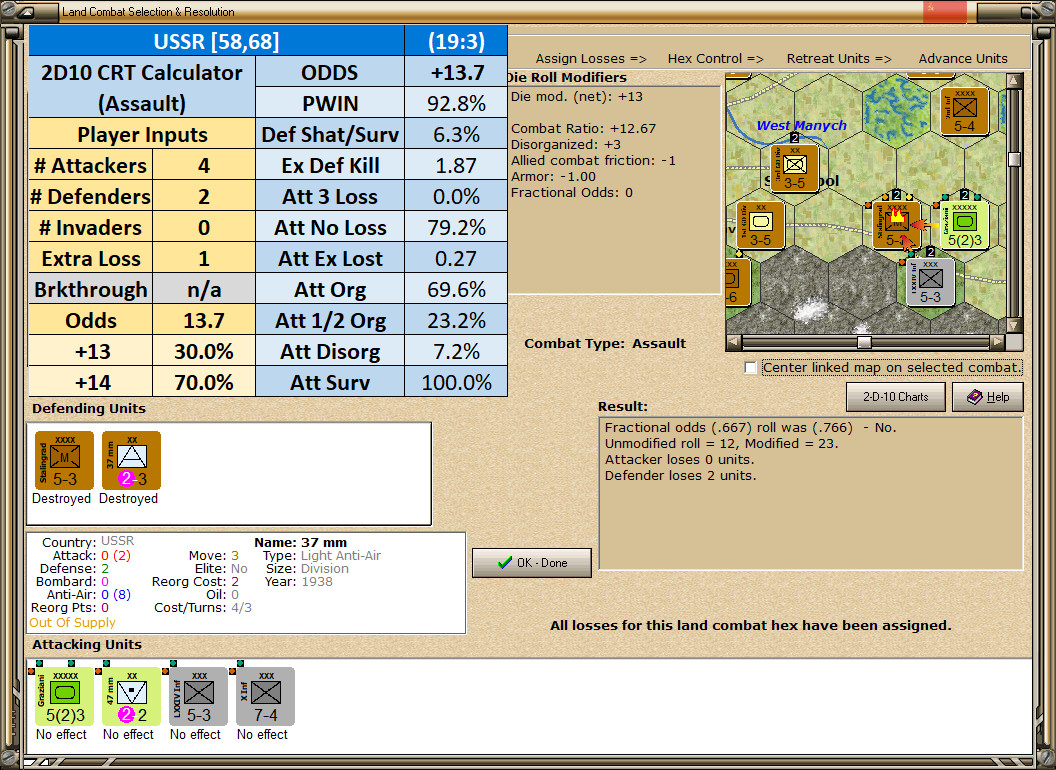Viewport: 1056px width, 770px height.
Task: Click the 3-5 unit near West Manych
Action: pos(794,168)
